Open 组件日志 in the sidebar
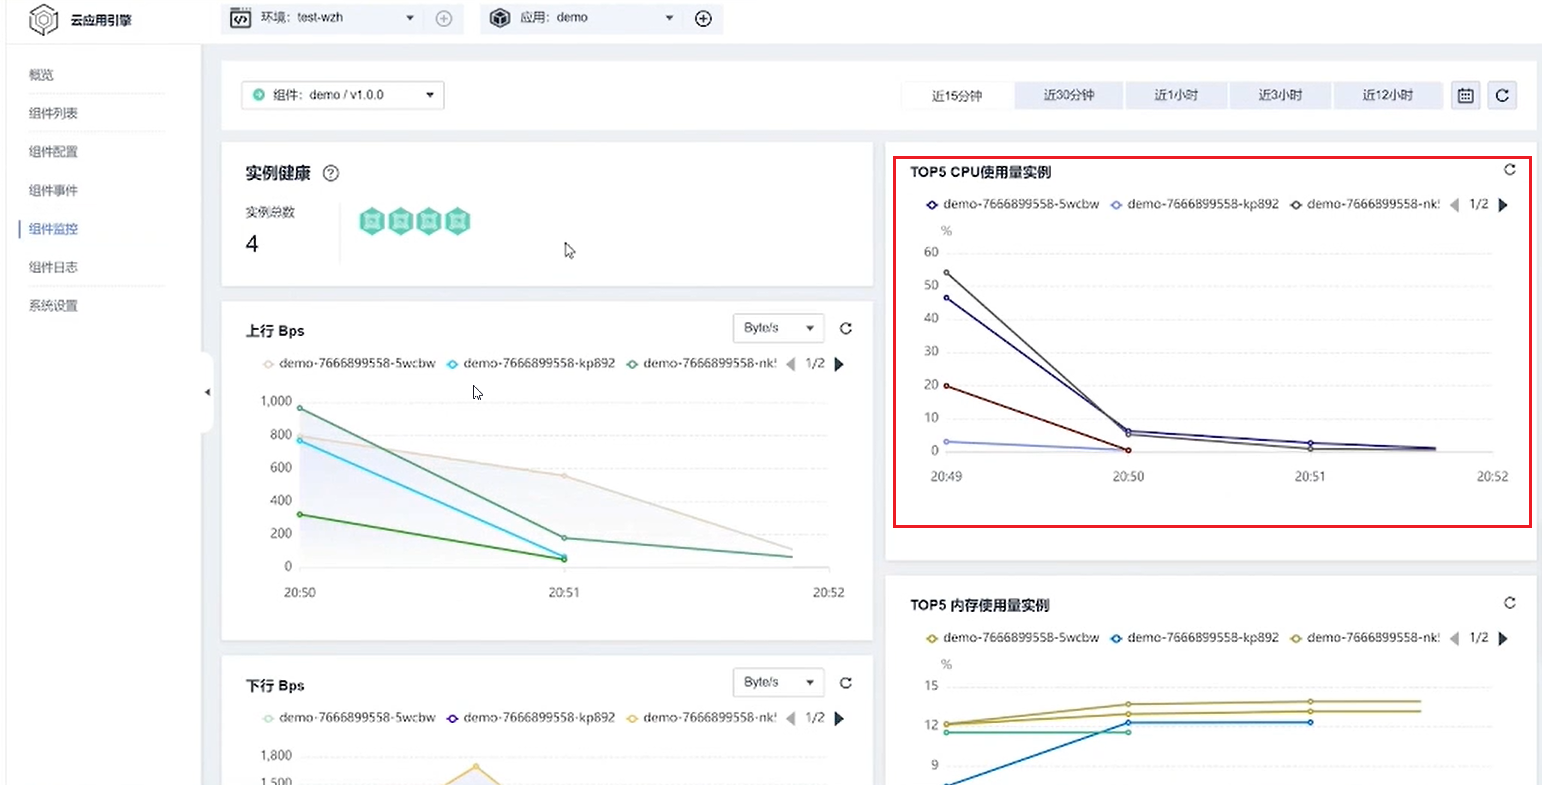Viewport: 1542px width, 785px height. 53,267
